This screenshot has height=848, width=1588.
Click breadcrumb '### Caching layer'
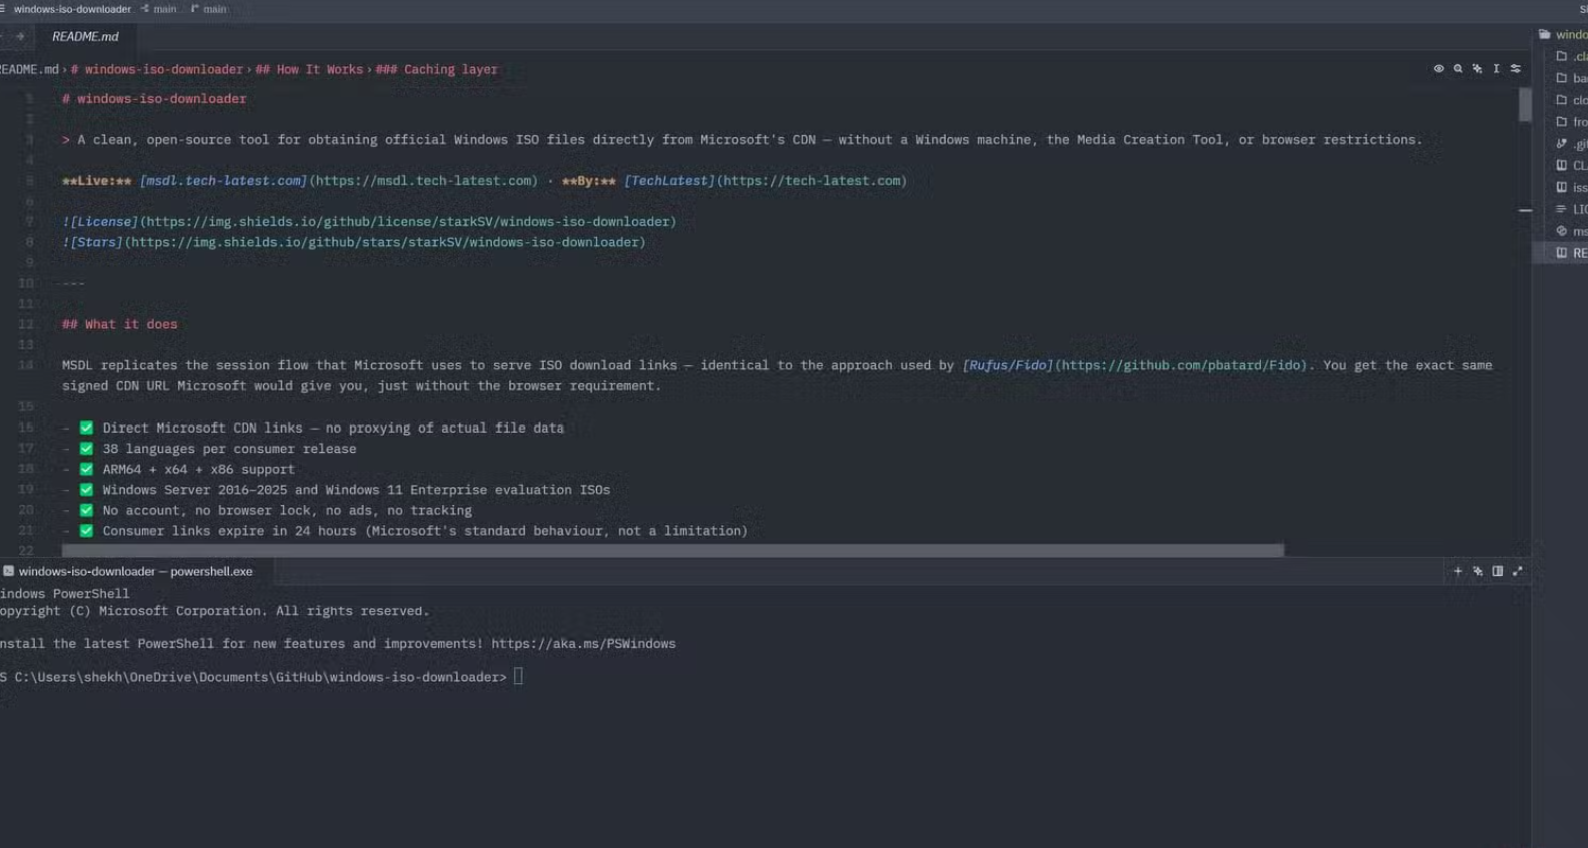[x=436, y=70]
